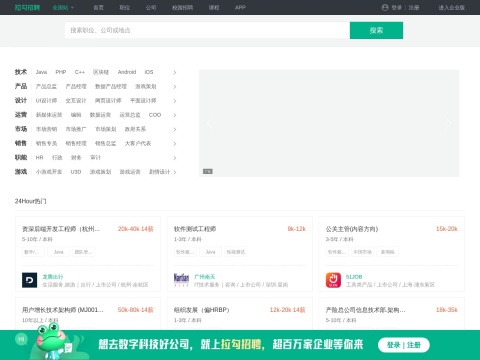This screenshot has width=480, height=360.
Task: Click the banner next-slide arrow
Action: pos(449,123)
